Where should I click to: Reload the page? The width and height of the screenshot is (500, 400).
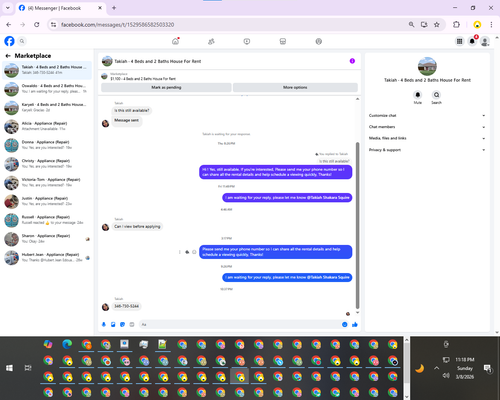point(37,24)
